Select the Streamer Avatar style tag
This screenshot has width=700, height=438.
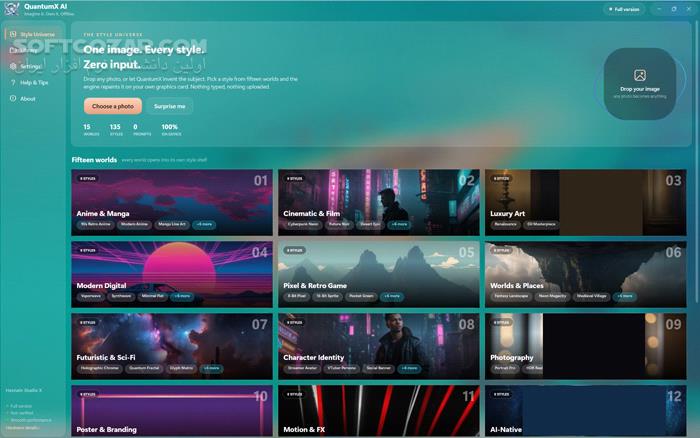click(302, 368)
